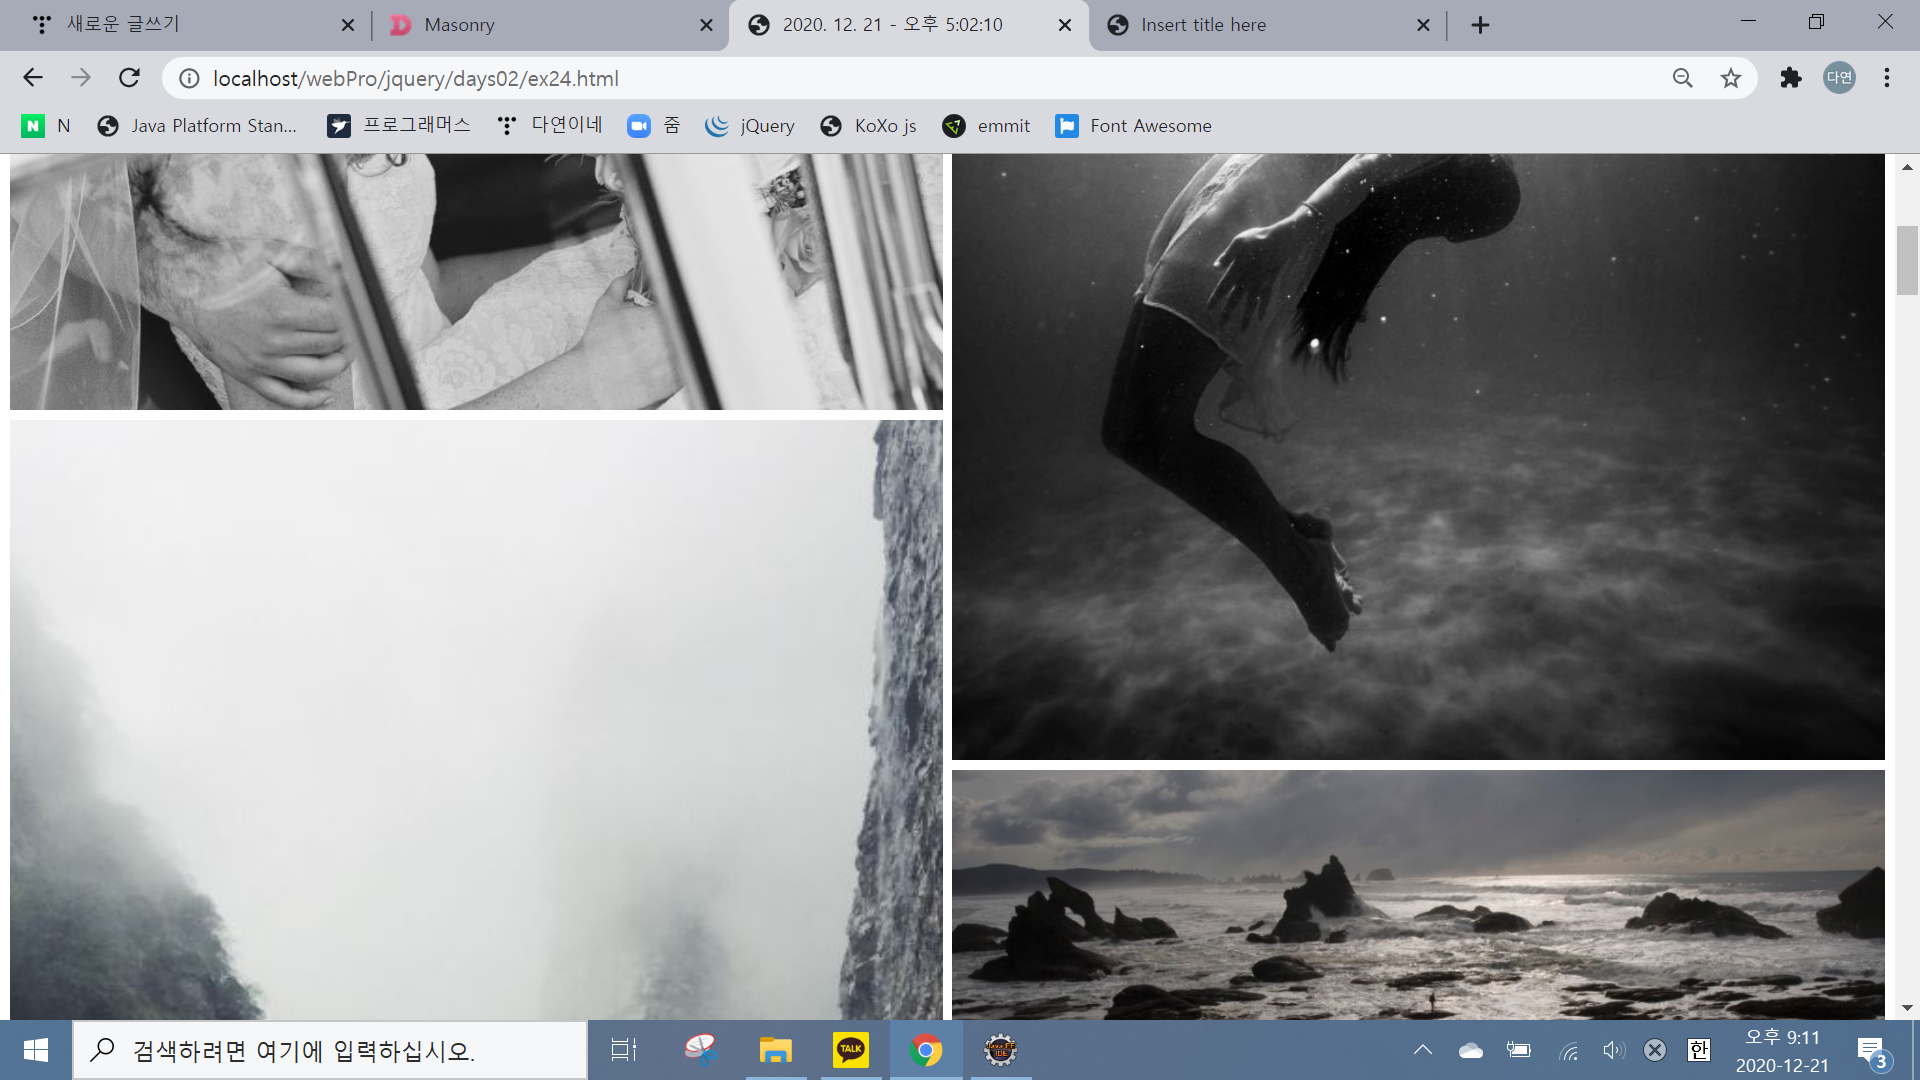
Task: View site information icon beside the URL
Action: point(189,78)
